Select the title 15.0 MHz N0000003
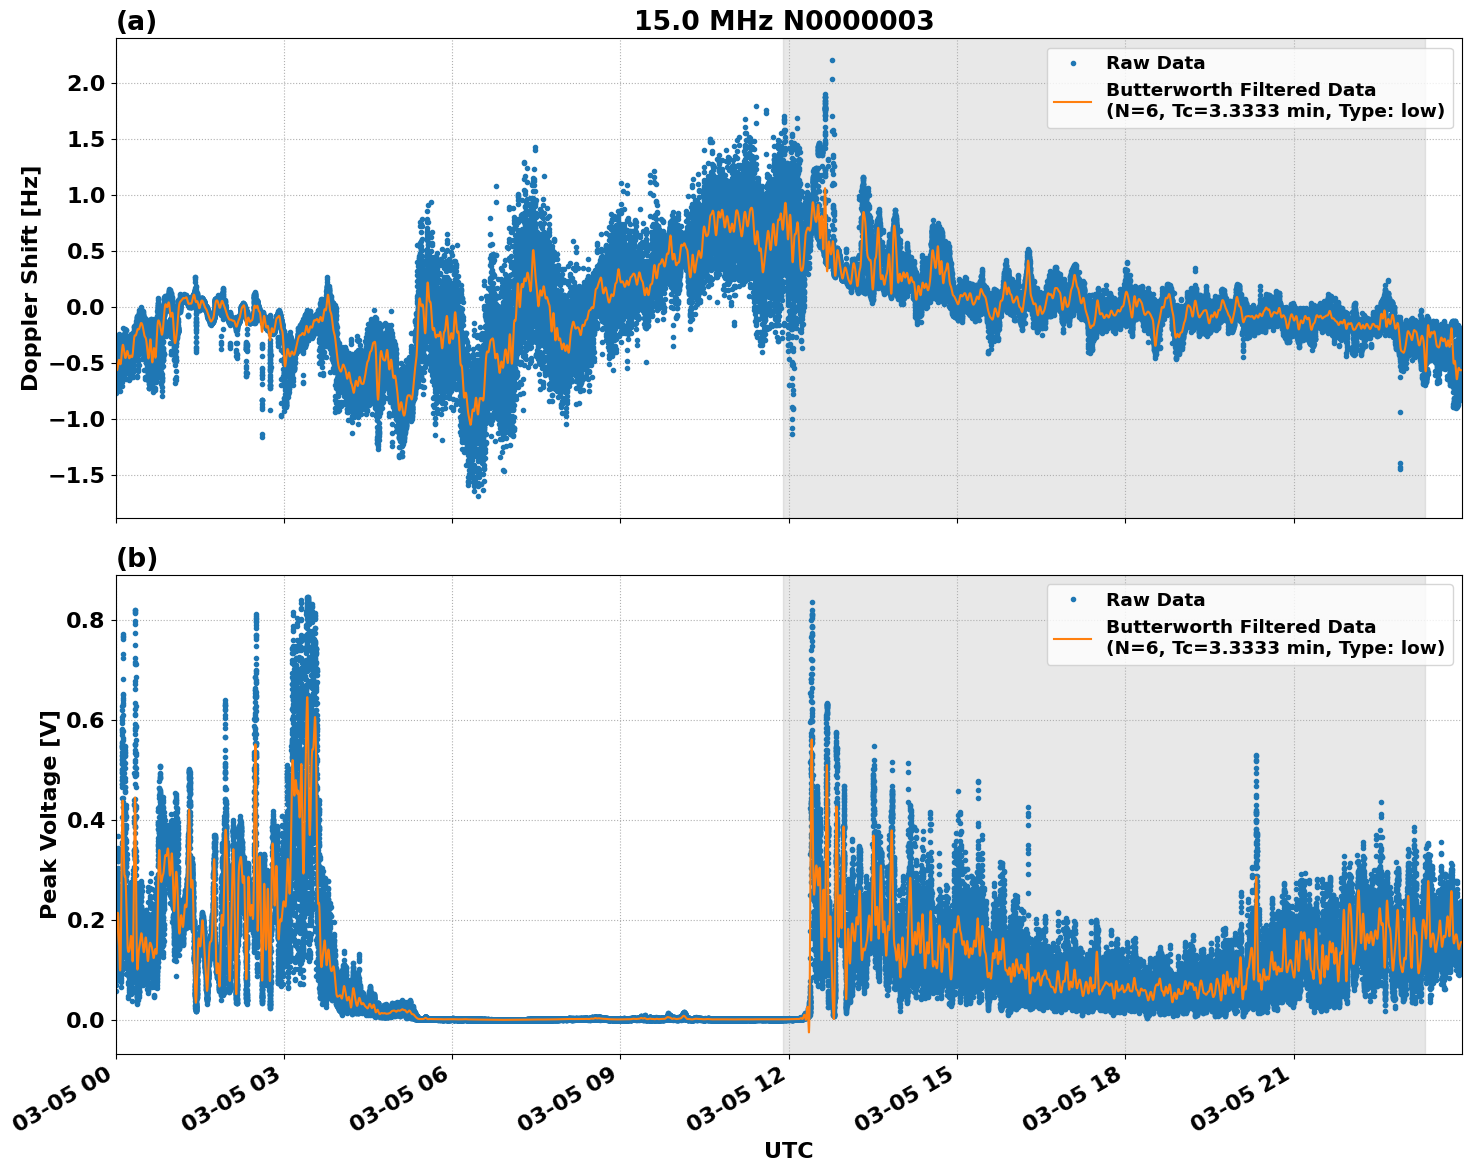This screenshot has width=1471, height=1172. click(x=786, y=17)
